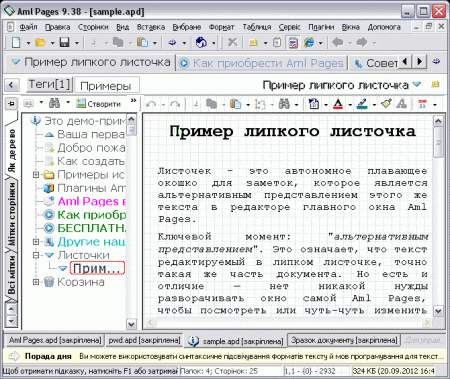Select the Всі мітки vertical tab
The width and height of the screenshot is (450, 379).
pos(12,275)
